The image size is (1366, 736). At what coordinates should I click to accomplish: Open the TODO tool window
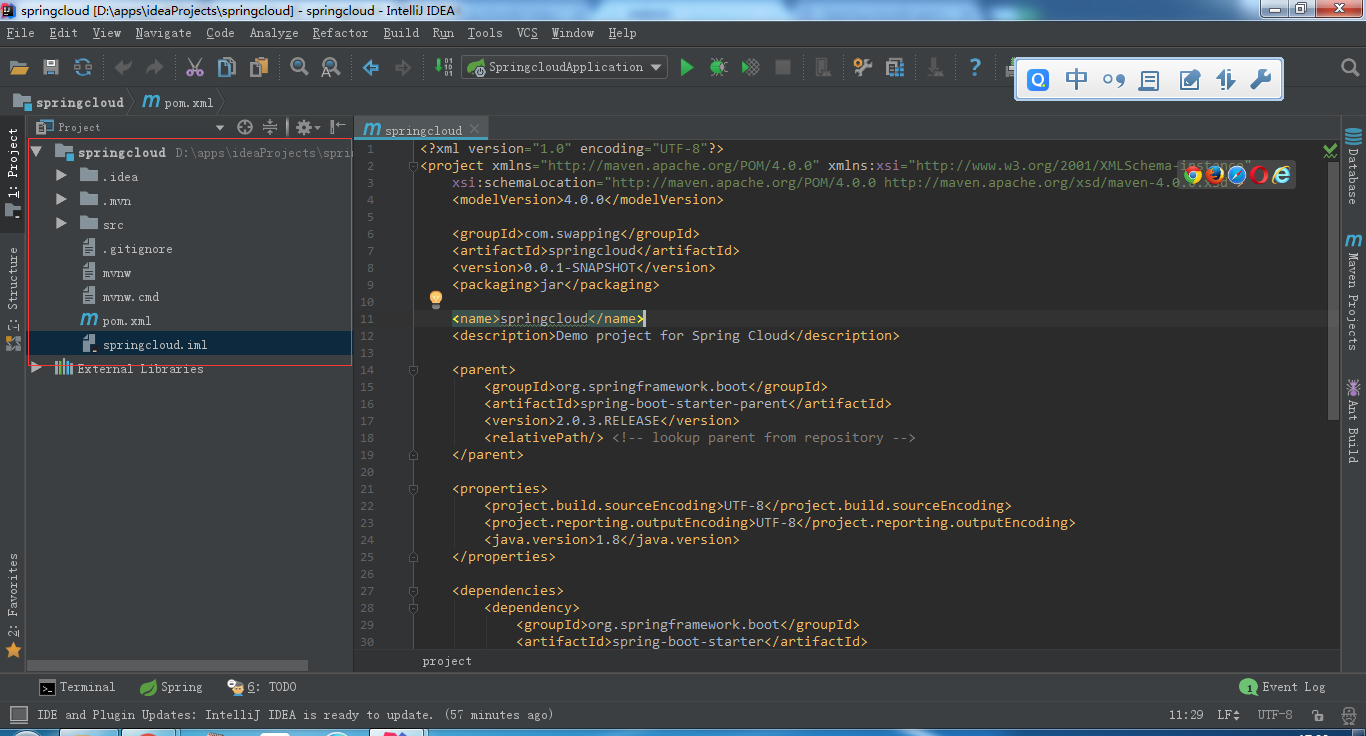(x=261, y=687)
